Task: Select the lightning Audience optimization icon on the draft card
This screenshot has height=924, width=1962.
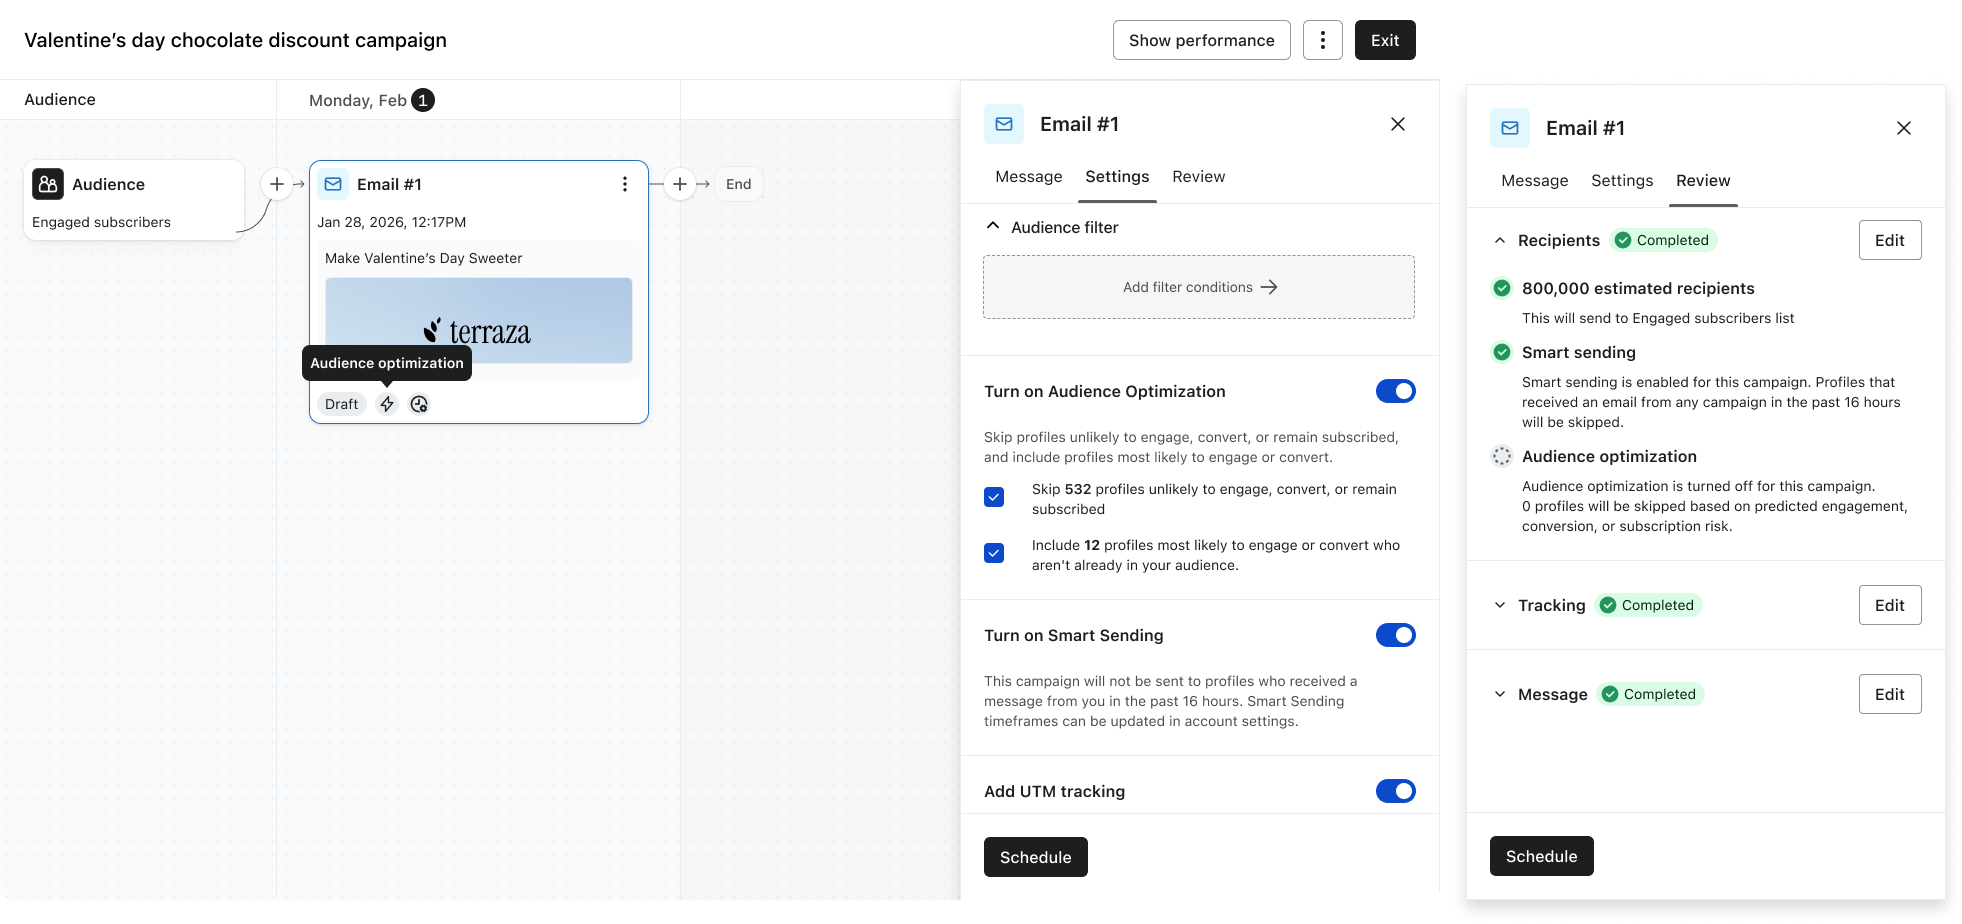Action: pyautogui.click(x=387, y=404)
